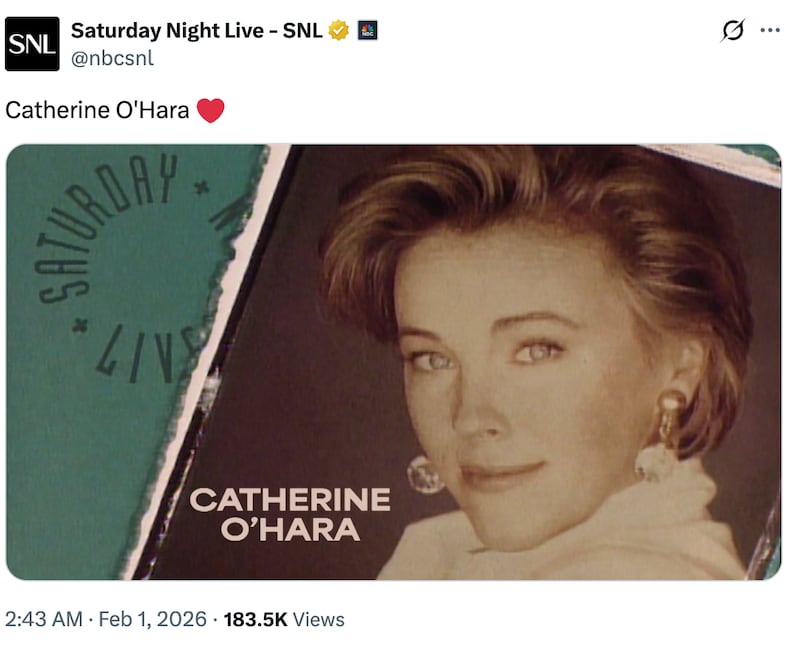Screen dimensions: 800x651
Task: Click the gold verified checkmark badge
Action: [x=338, y=30]
